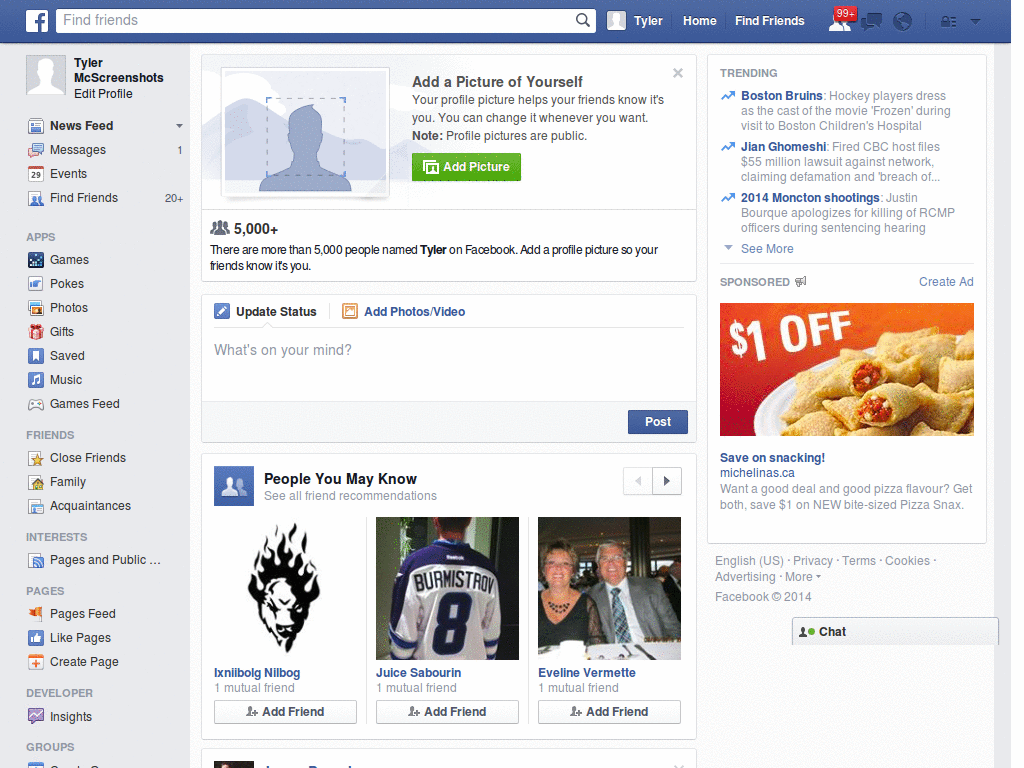Image resolution: width=1024 pixels, height=768 pixels.
Task: Open the Terms footer link
Action: 859,561
